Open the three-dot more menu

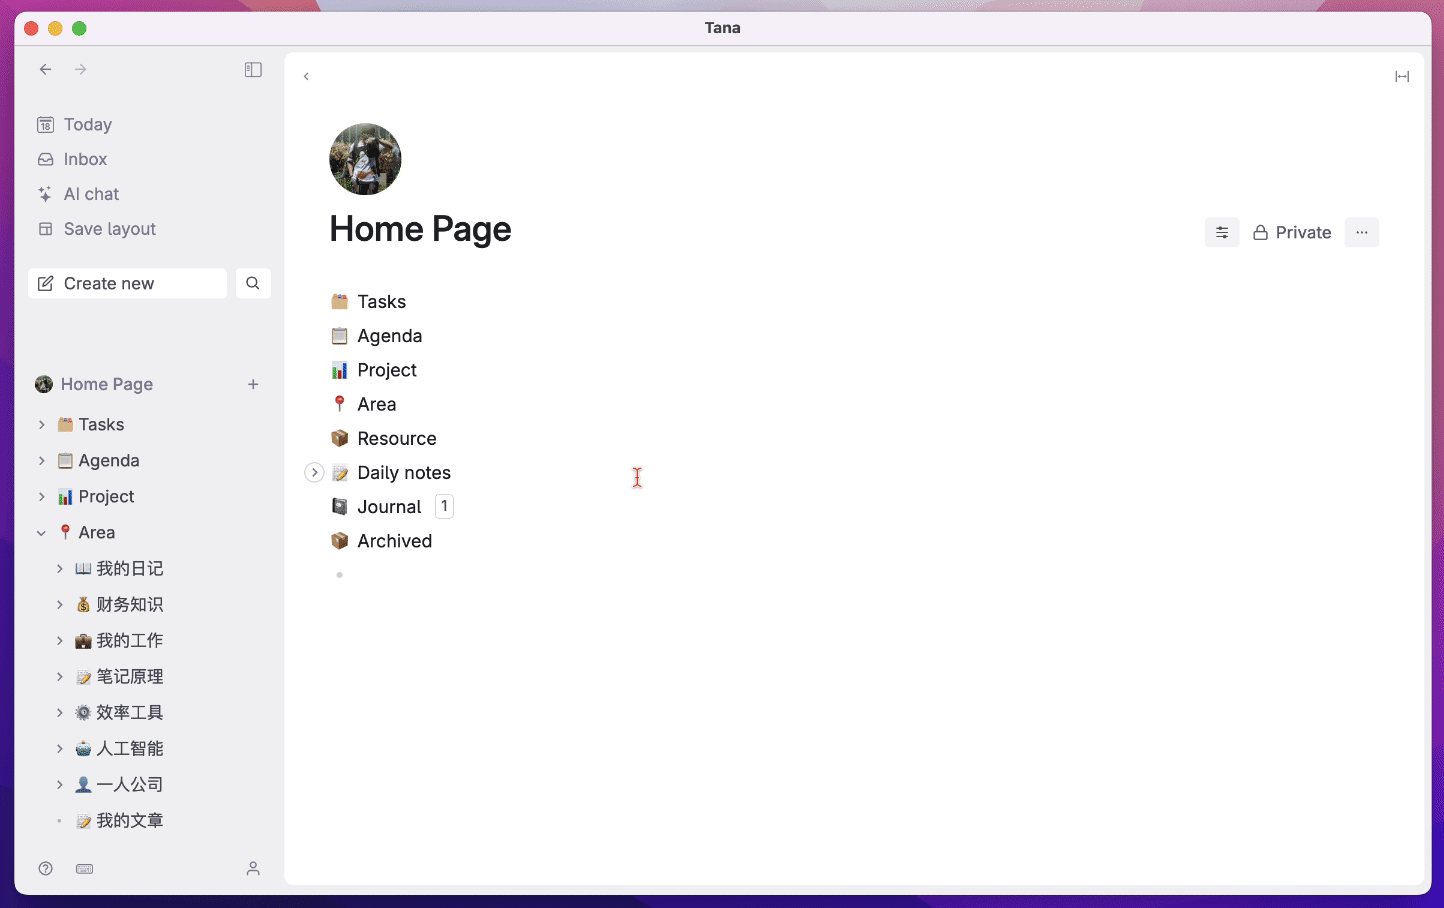coord(1362,232)
